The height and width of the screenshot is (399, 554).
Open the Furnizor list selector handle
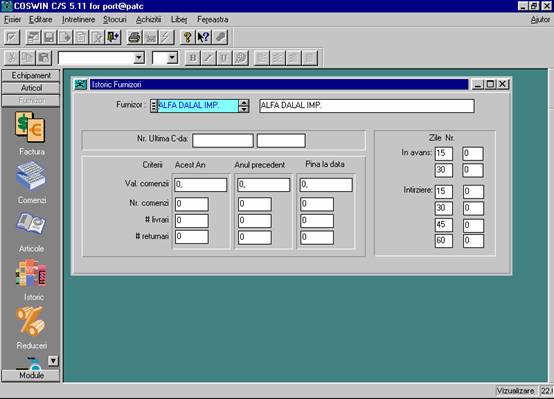153,106
